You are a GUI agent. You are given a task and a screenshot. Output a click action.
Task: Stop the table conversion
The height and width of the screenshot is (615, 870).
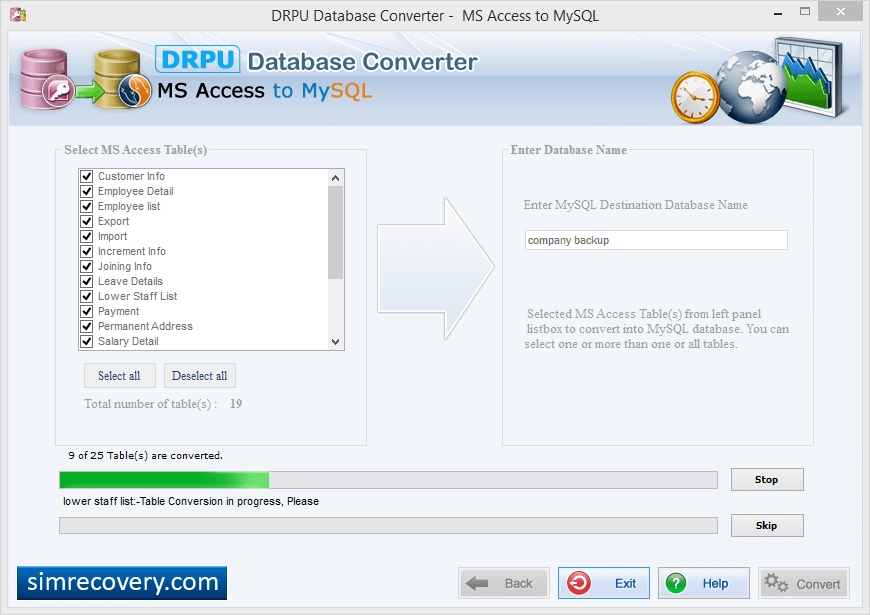click(767, 480)
